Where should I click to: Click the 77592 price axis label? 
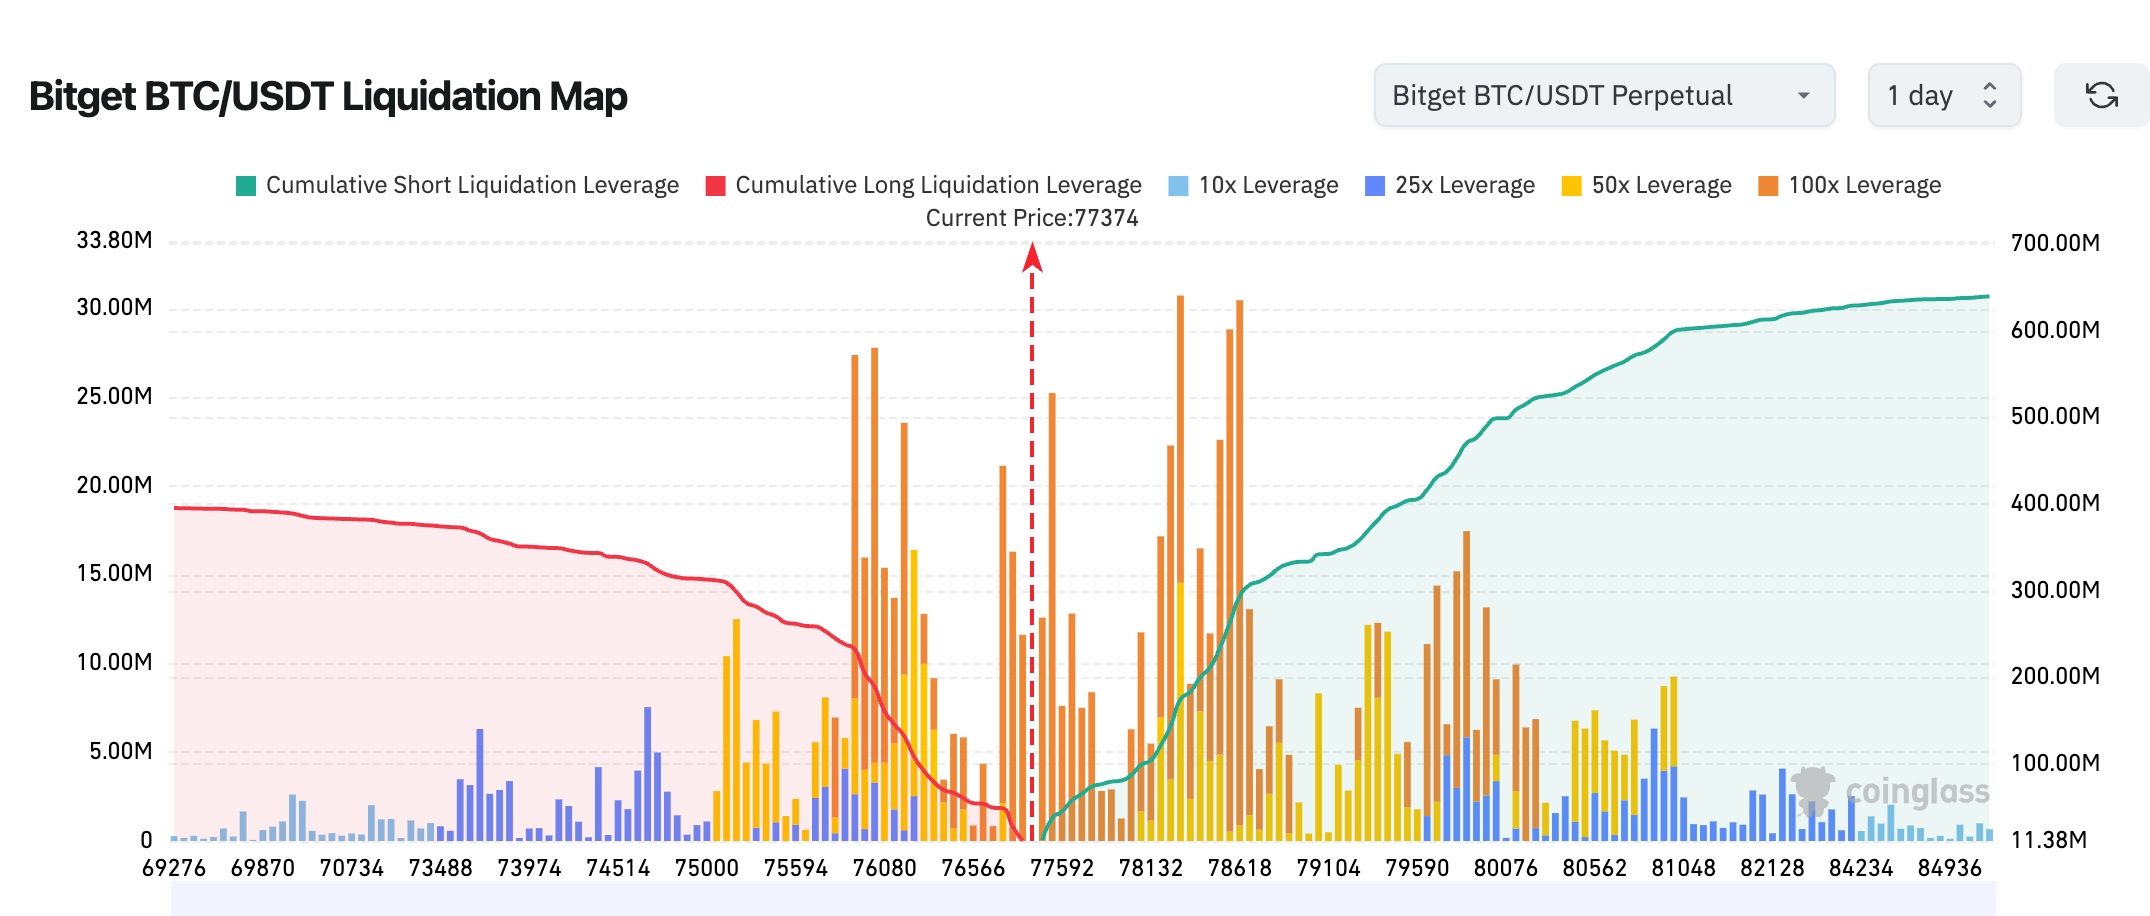(x=1062, y=868)
